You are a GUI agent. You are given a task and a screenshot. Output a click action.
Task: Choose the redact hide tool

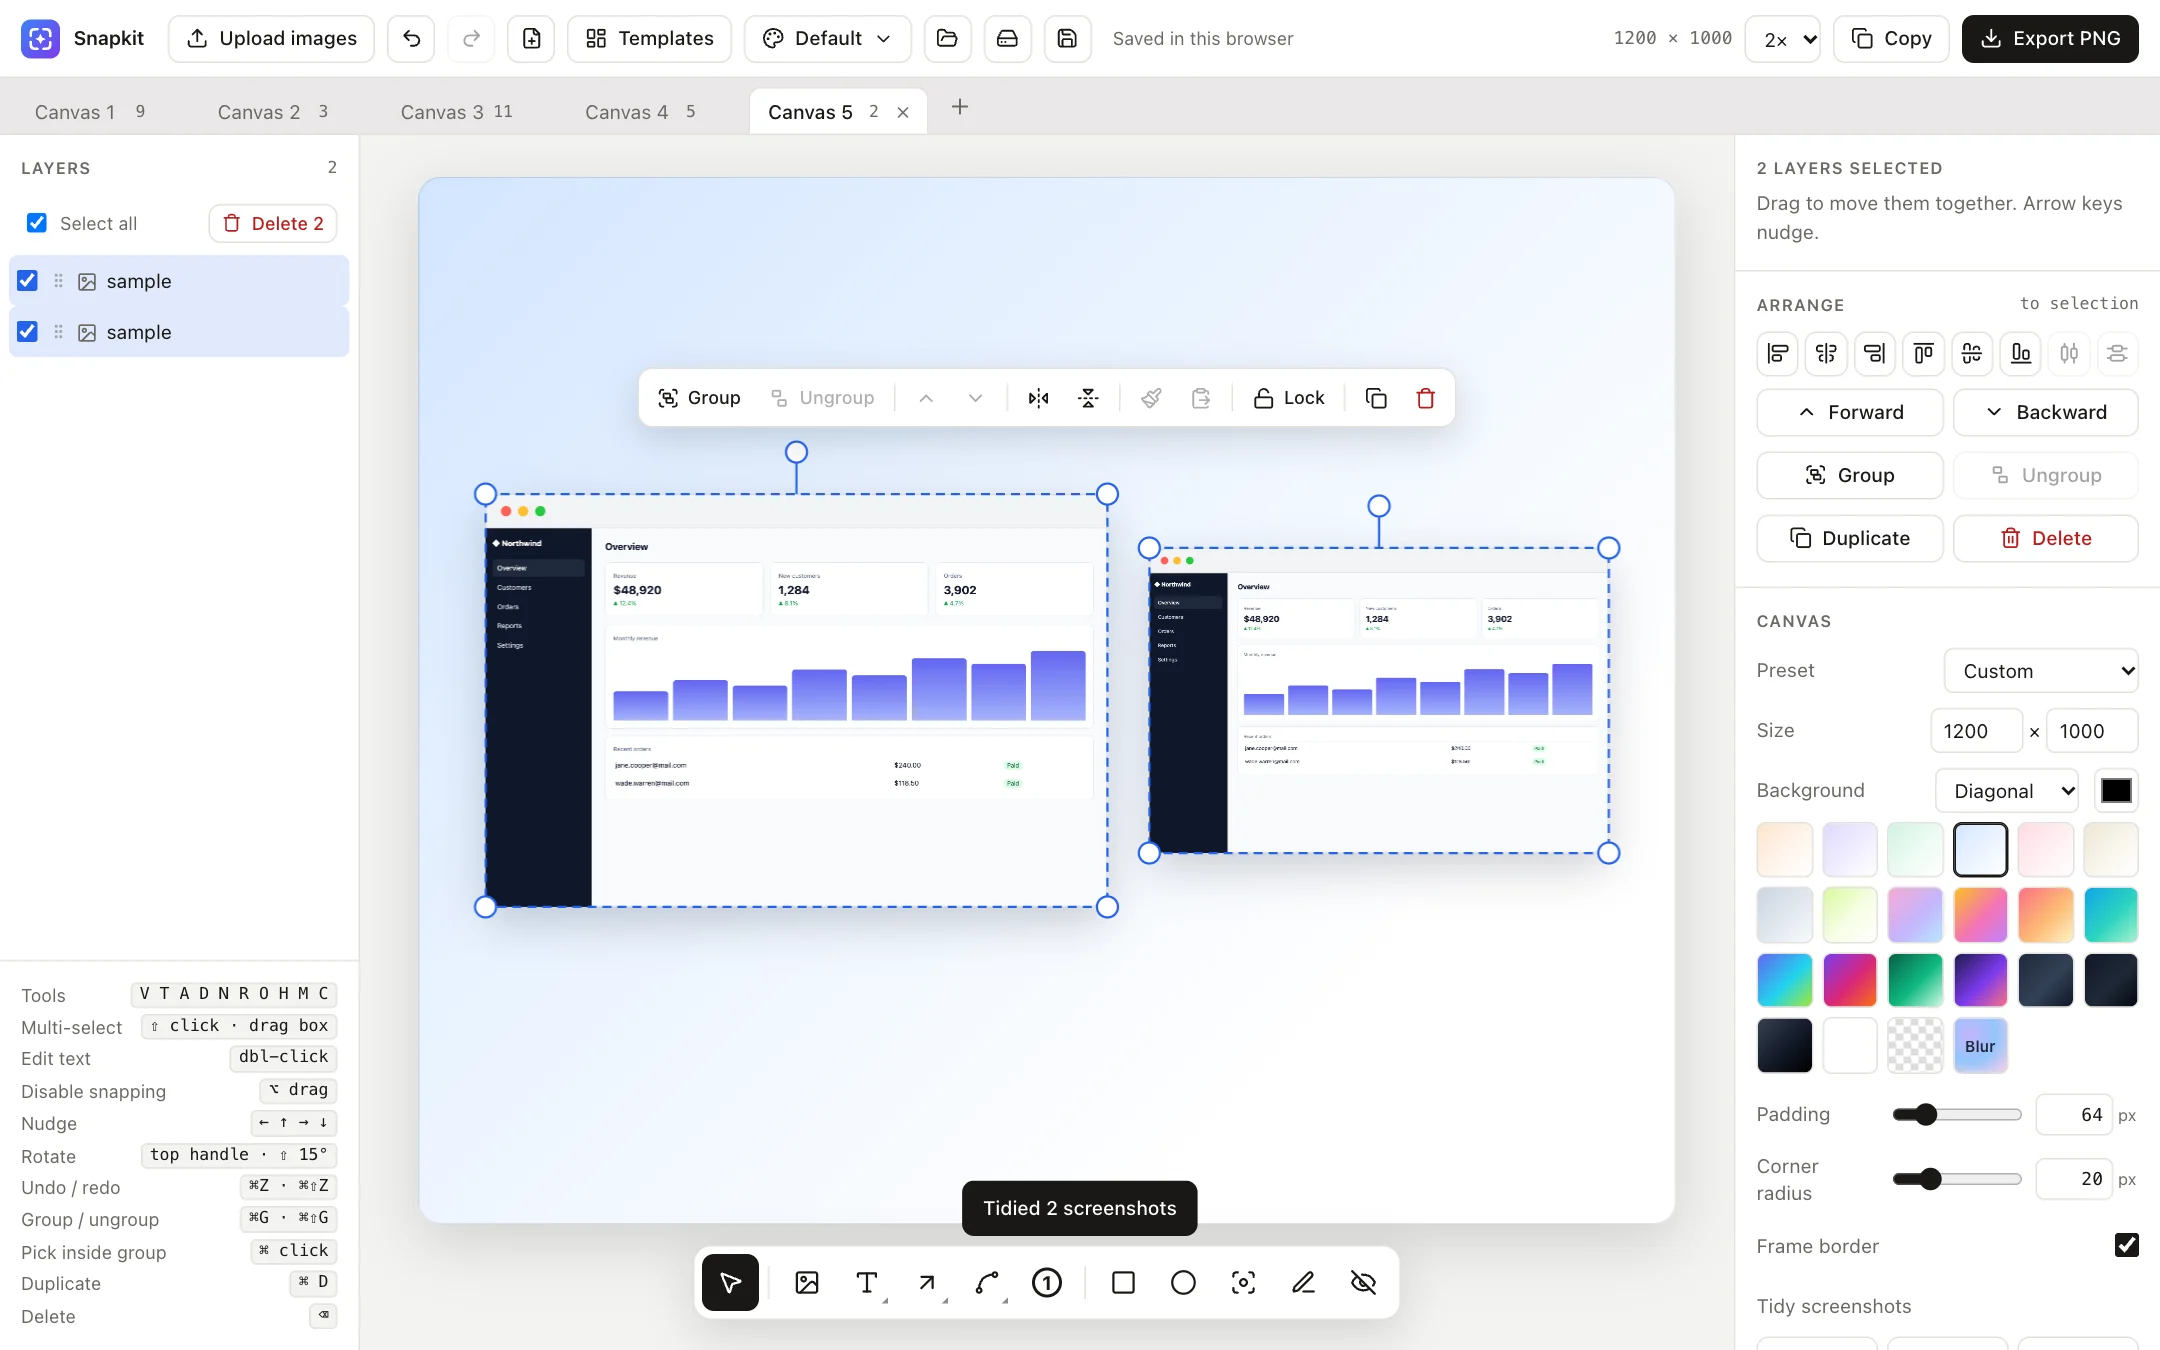1363,1282
